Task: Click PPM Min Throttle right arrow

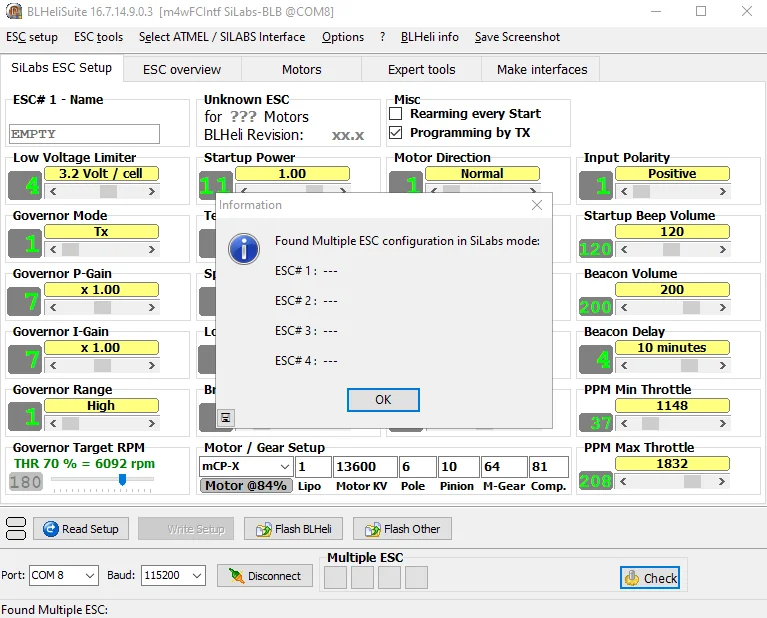Action: (723, 424)
